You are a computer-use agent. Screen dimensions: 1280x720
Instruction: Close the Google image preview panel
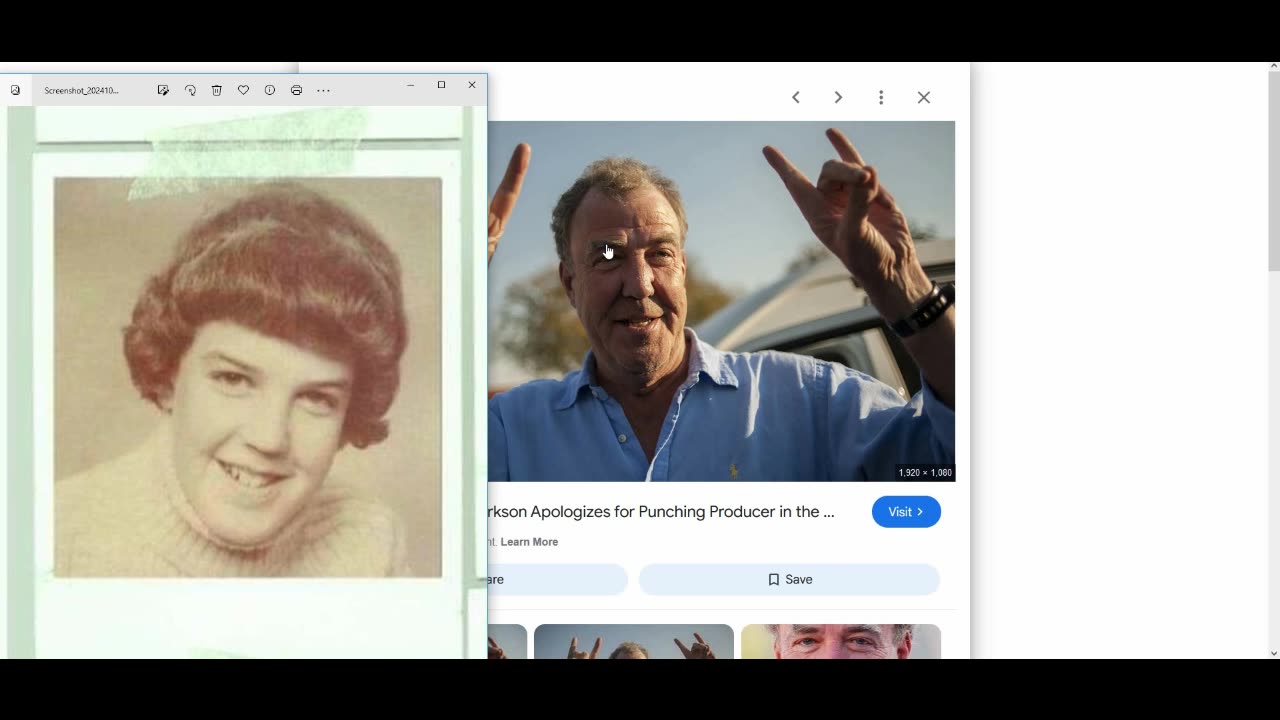(924, 97)
